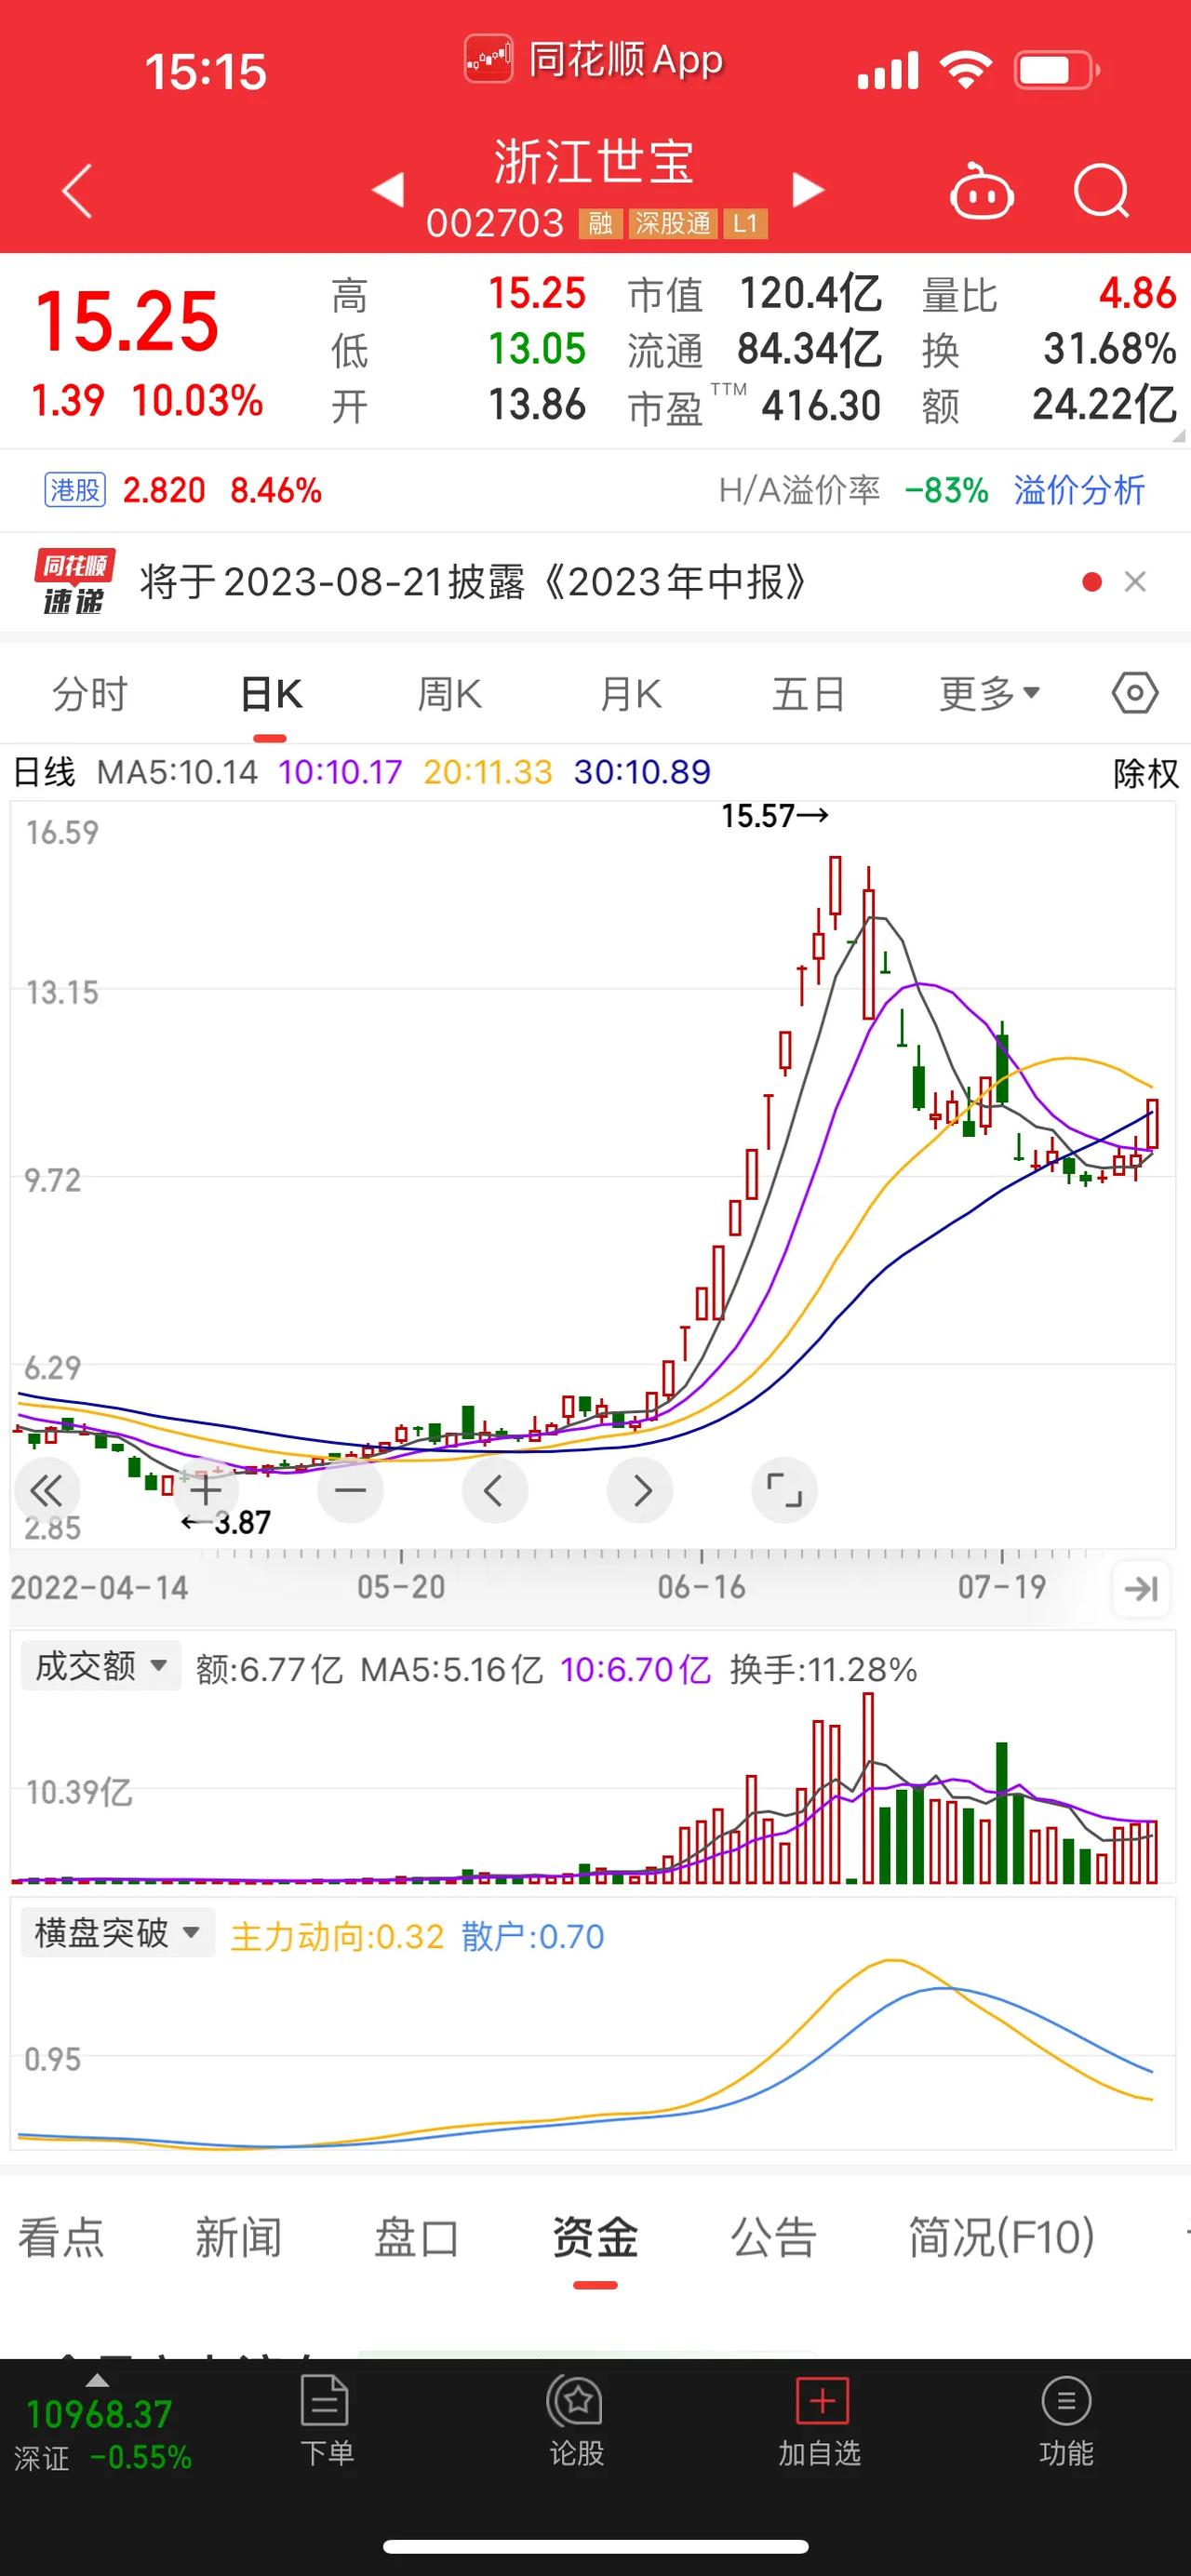Tap the blue 30:10.89 MA label
Screen dimensions: 1191x2576
(x=642, y=772)
